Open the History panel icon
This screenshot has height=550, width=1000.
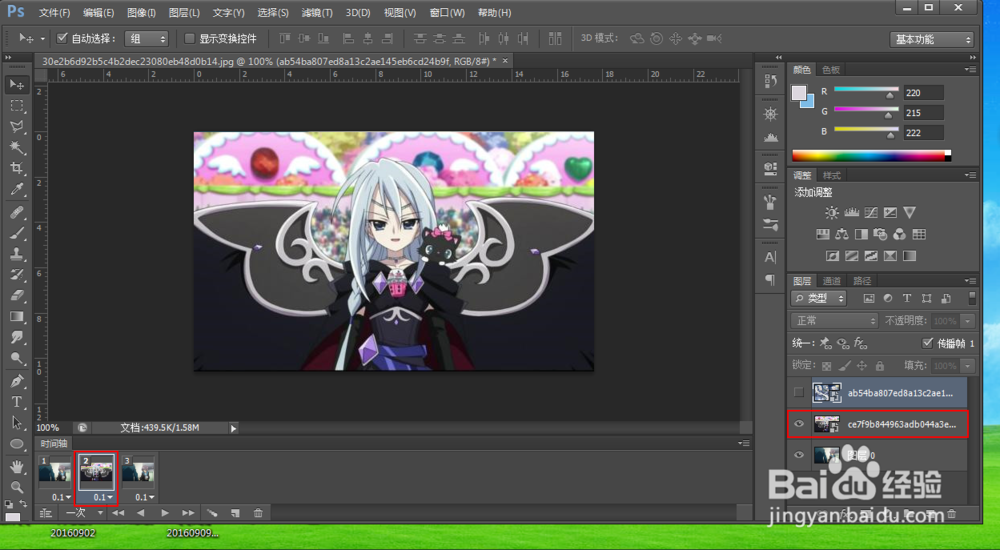[x=770, y=81]
